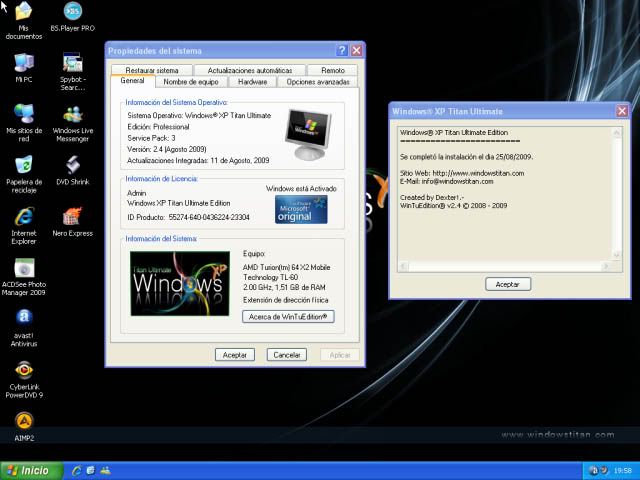640x480 pixels.
Task: Open the Hardware tab
Action: [x=252, y=82]
